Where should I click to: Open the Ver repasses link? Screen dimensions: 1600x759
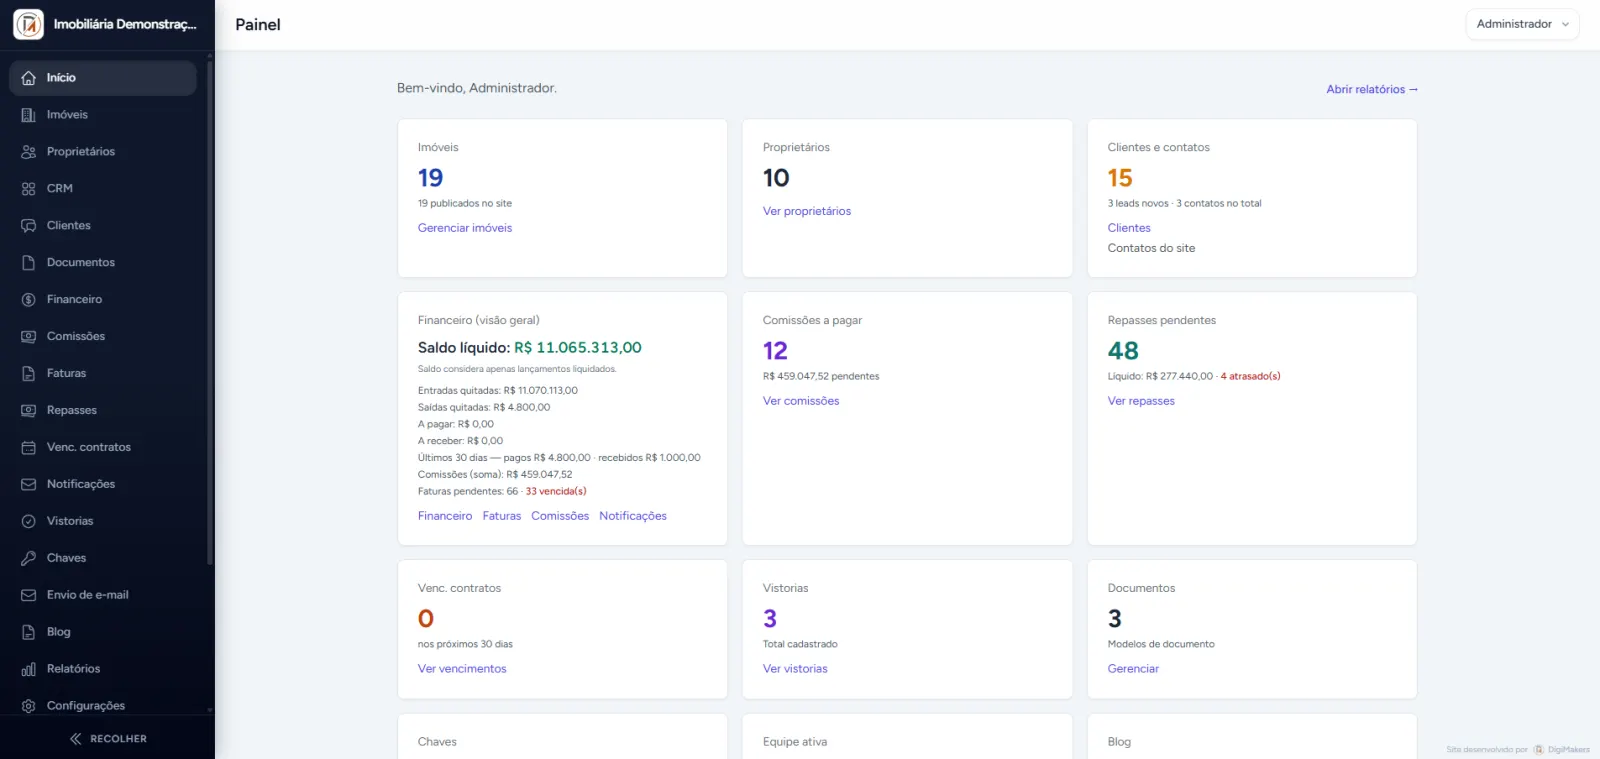(x=1141, y=401)
